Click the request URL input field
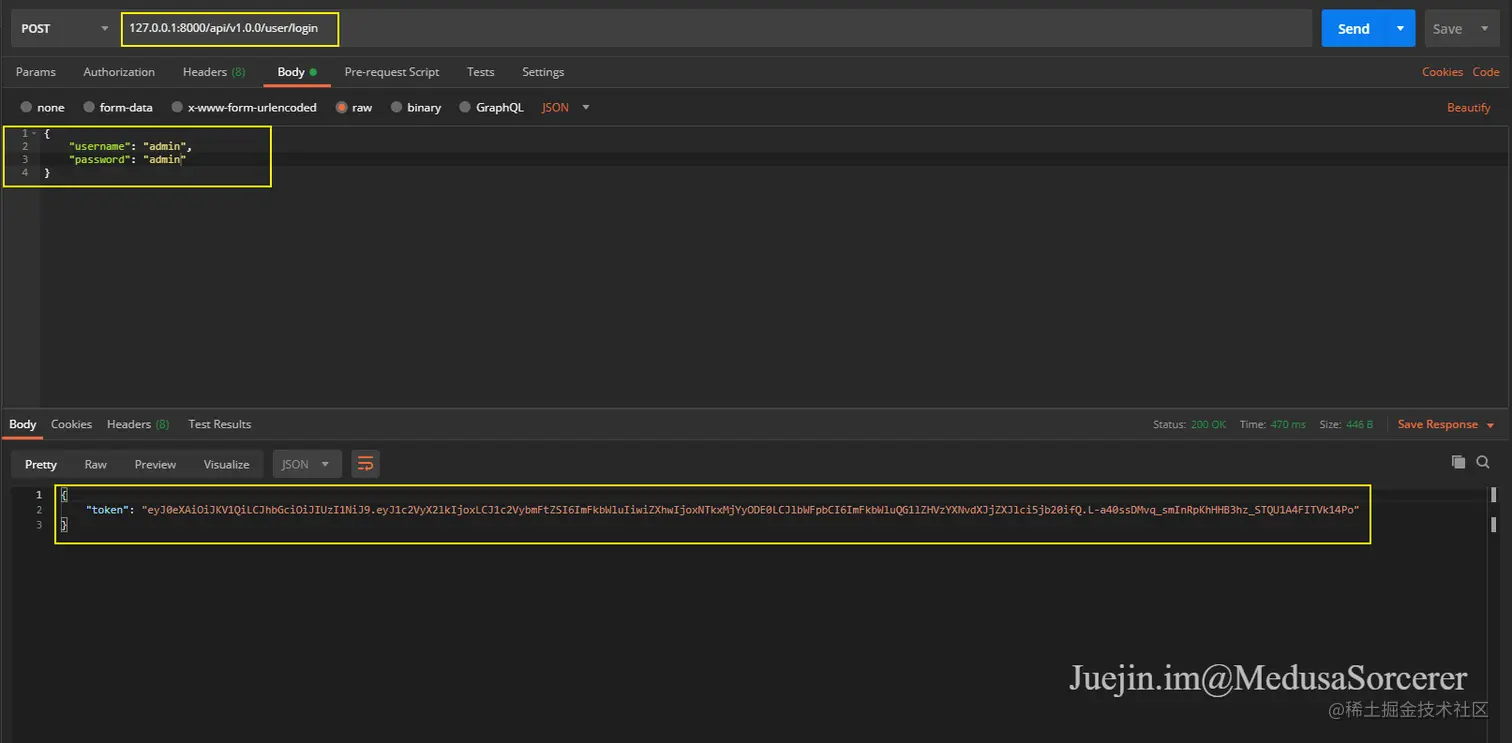Image resolution: width=1512 pixels, height=743 pixels. [716, 29]
